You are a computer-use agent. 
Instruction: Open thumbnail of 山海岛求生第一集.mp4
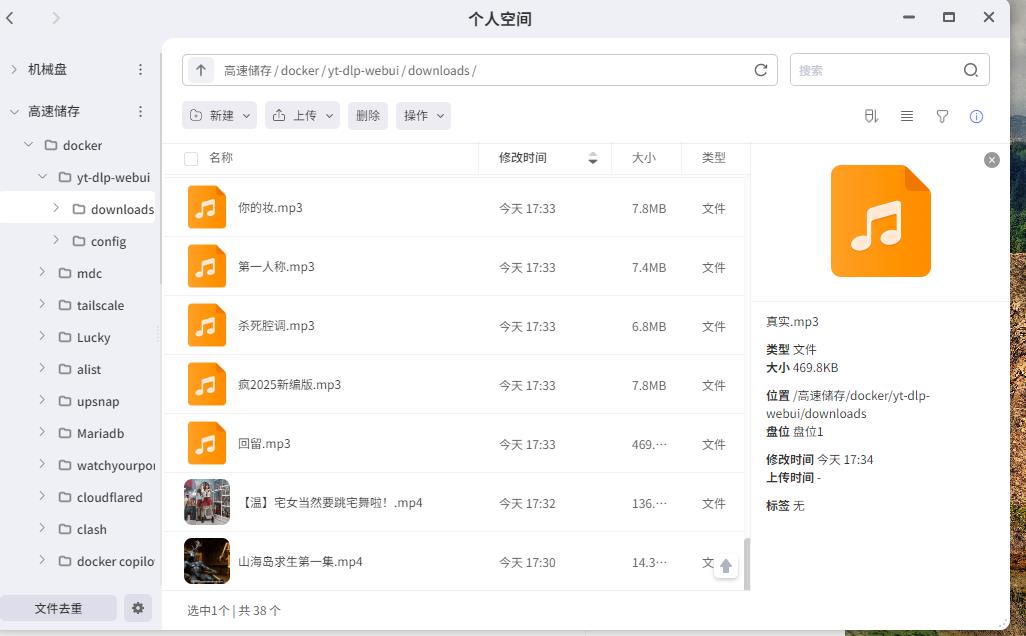[207, 561]
